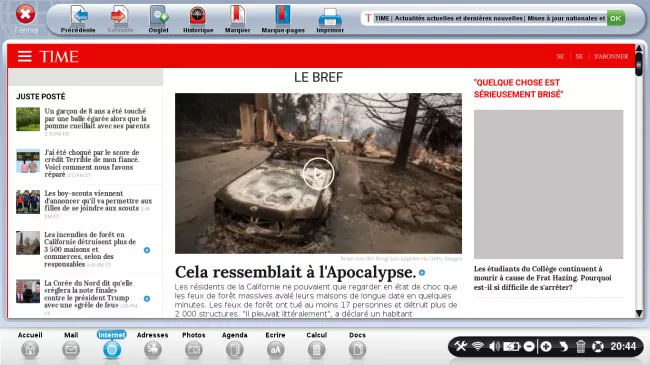Viewport: 650px width, 365px height.
Task: Open the trash bin tray icon
Action: pos(580,346)
